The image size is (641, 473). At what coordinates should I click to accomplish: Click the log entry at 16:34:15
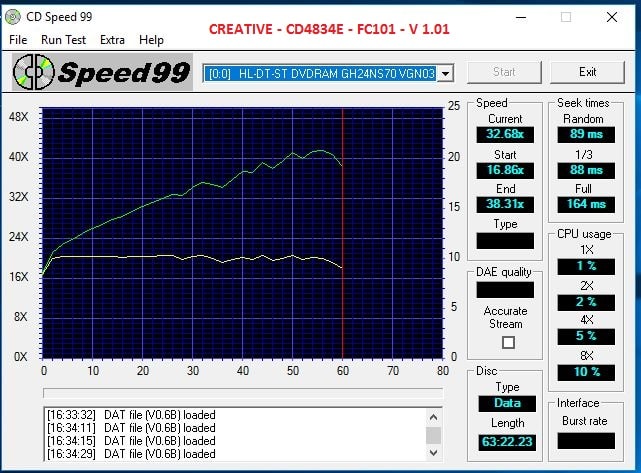(131, 441)
